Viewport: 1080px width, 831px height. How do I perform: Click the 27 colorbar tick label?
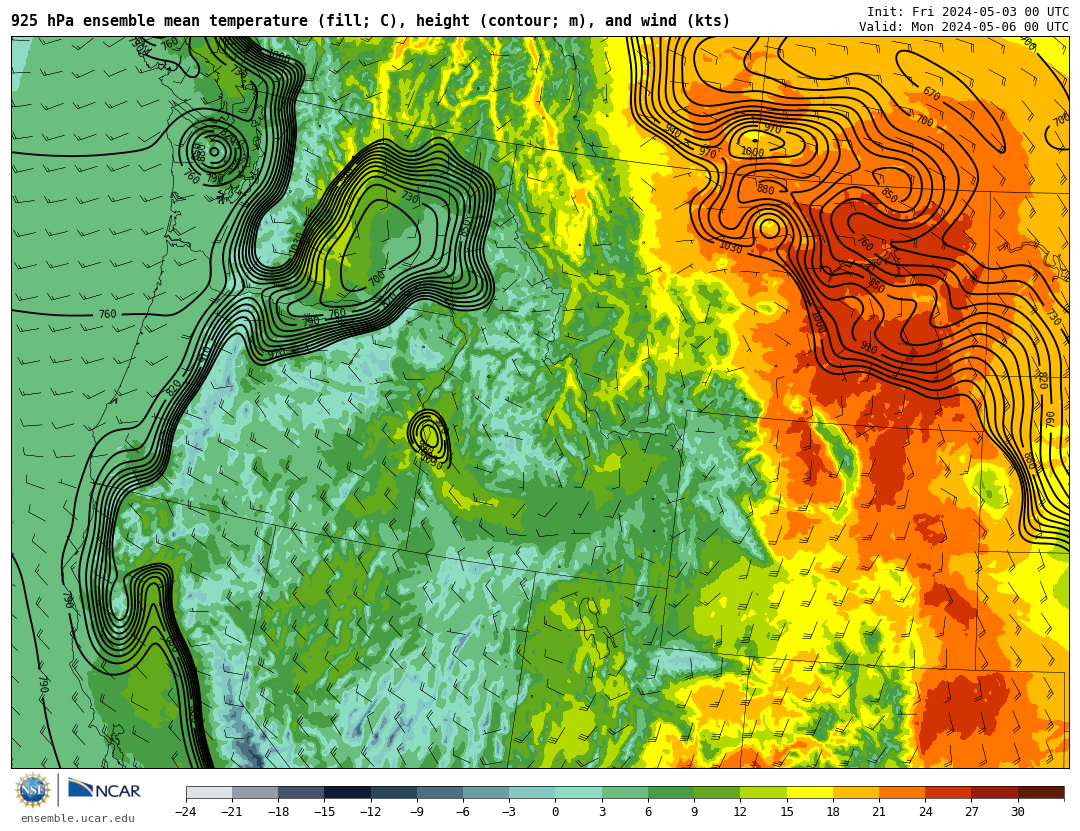pyautogui.click(x=971, y=812)
